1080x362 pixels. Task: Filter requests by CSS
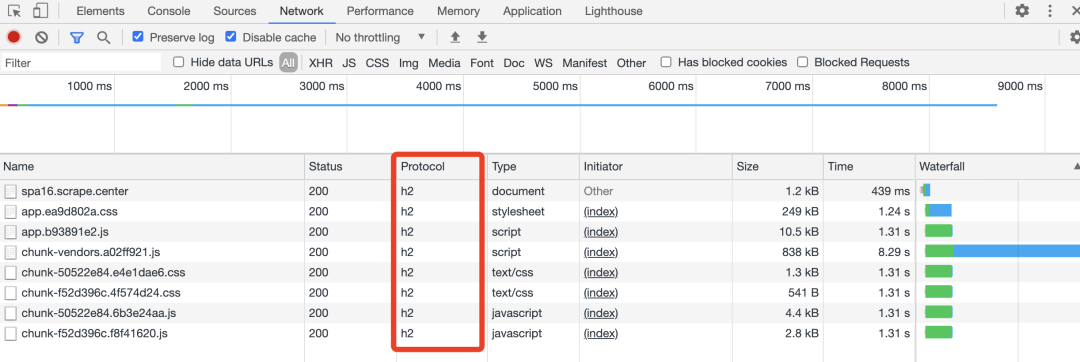click(377, 63)
